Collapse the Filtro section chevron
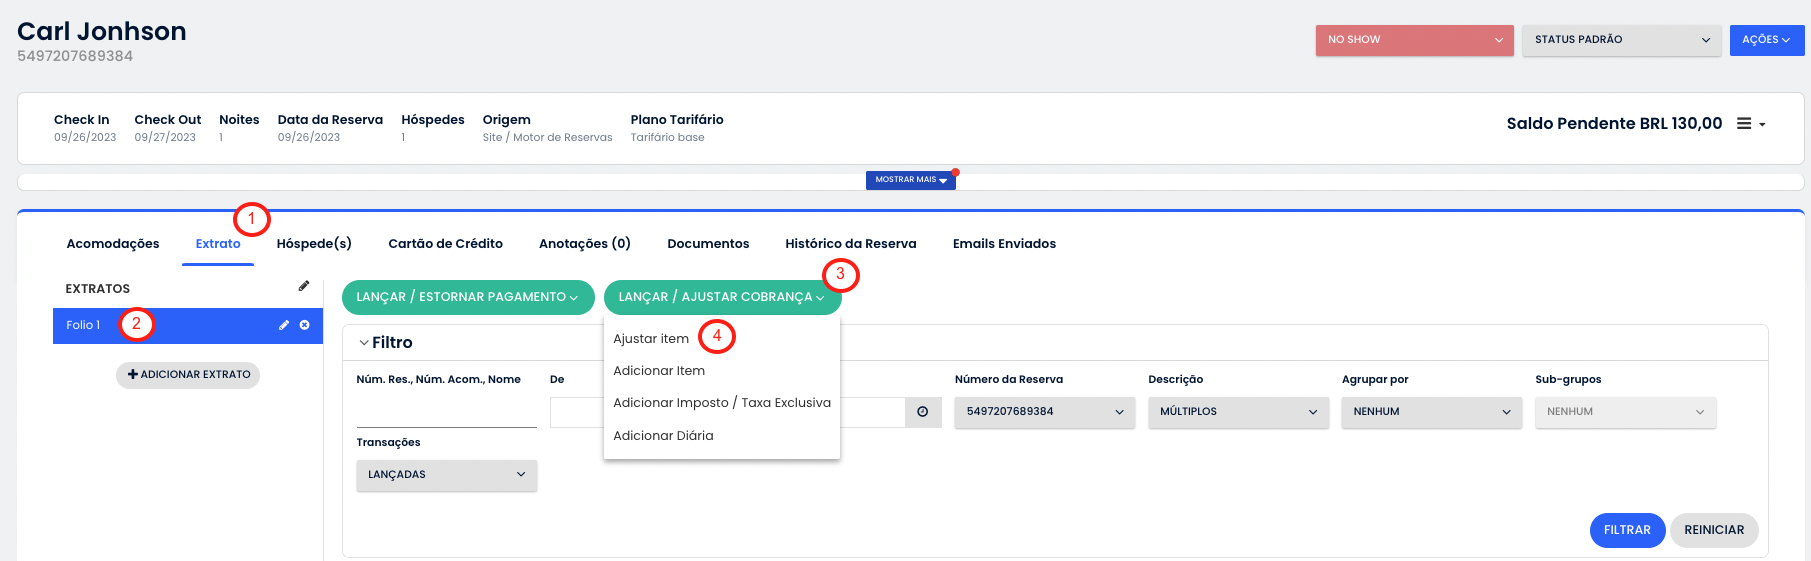The width and height of the screenshot is (1811, 561). (x=363, y=343)
